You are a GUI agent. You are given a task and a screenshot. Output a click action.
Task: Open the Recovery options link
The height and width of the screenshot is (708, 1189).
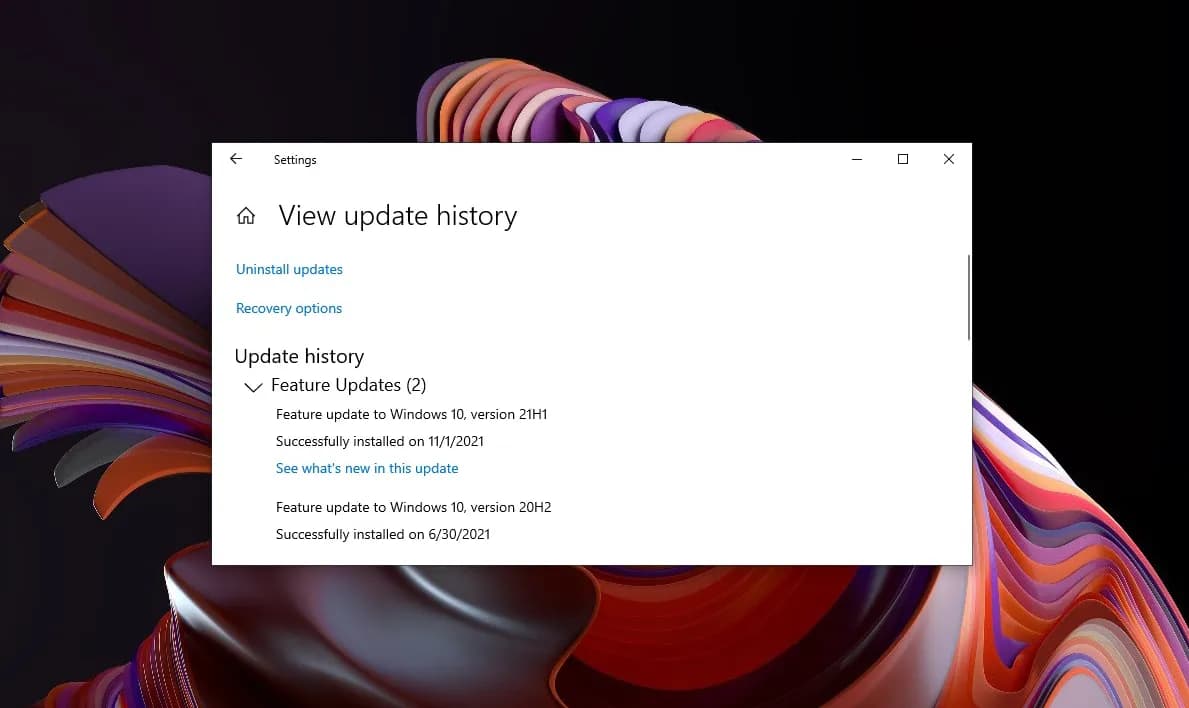pyautogui.click(x=289, y=308)
